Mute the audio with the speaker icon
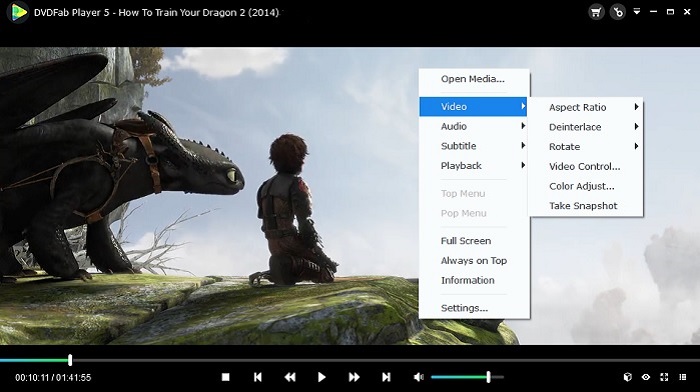Viewport: 700px width, 392px height. tap(418, 377)
